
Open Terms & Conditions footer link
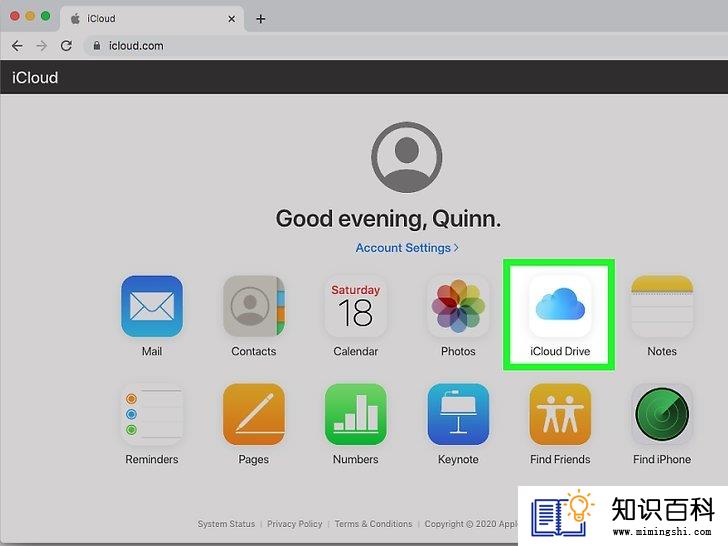coord(373,524)
